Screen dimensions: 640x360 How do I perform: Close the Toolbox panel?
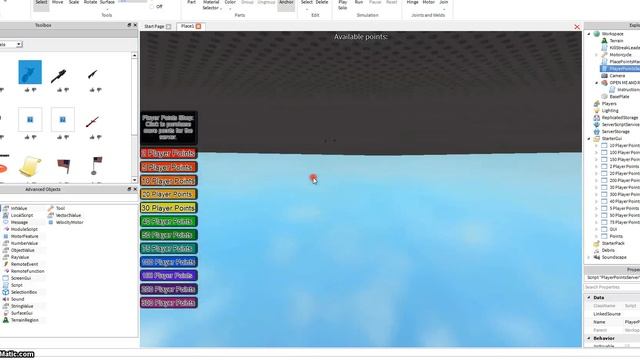pyautogui.click(x=135, y=25)
